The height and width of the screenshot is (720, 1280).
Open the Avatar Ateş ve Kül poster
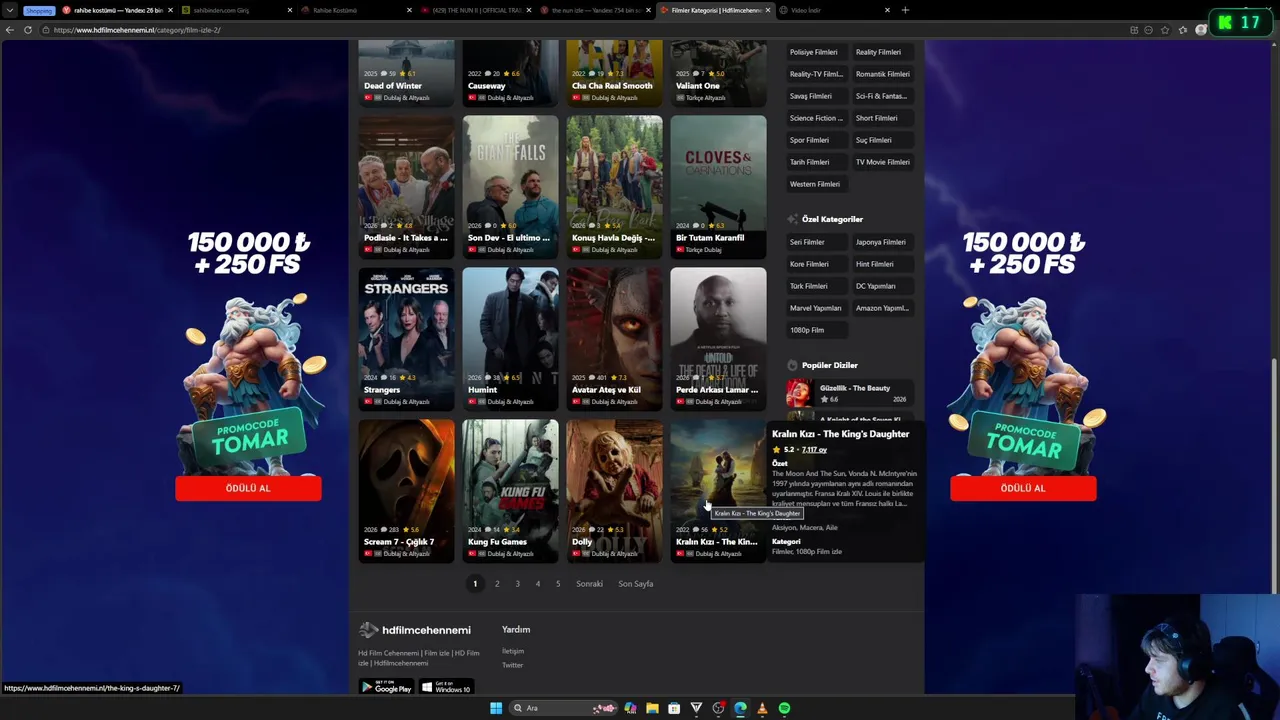[614, 338]
